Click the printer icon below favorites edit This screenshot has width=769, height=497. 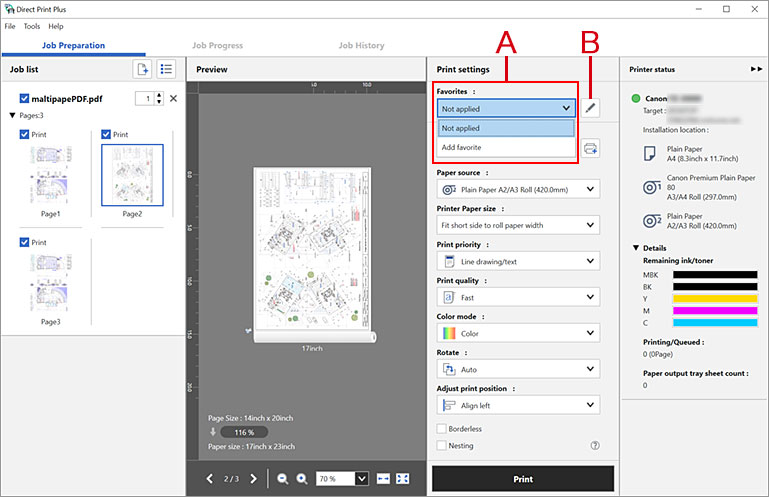(591, 148)
